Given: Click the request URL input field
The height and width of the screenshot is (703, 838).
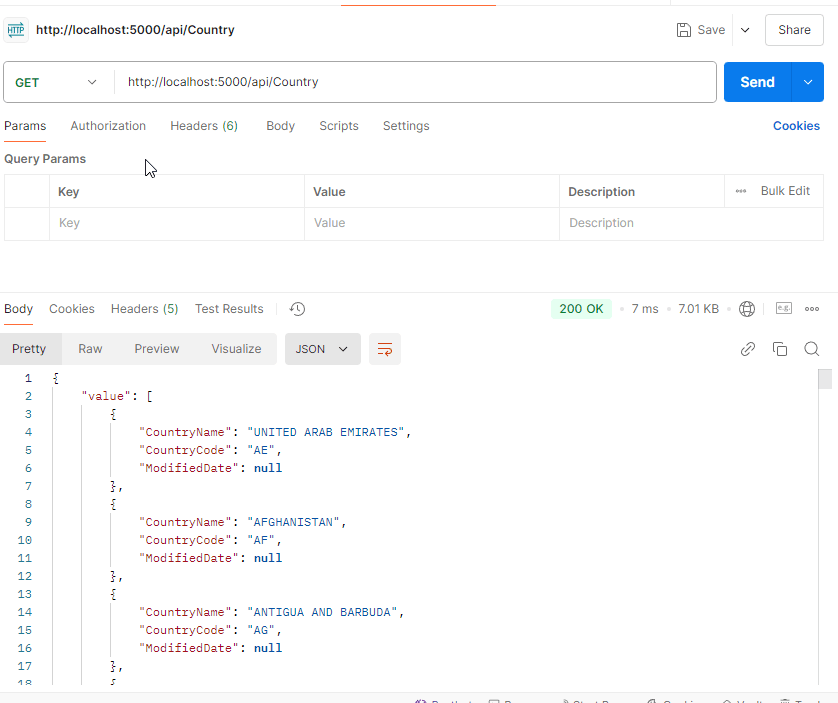Looking at the screenshot, I should [415, 82].
